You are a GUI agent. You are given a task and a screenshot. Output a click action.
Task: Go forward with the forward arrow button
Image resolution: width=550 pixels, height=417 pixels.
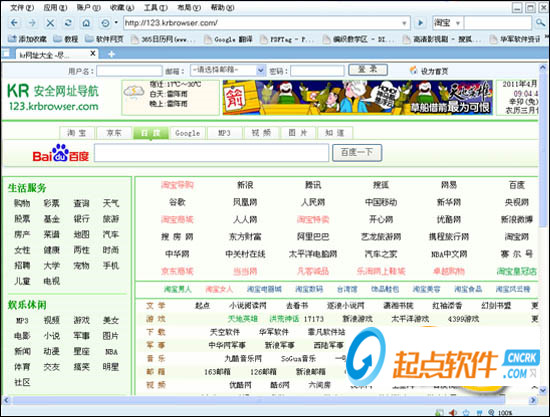click(32, 23)
